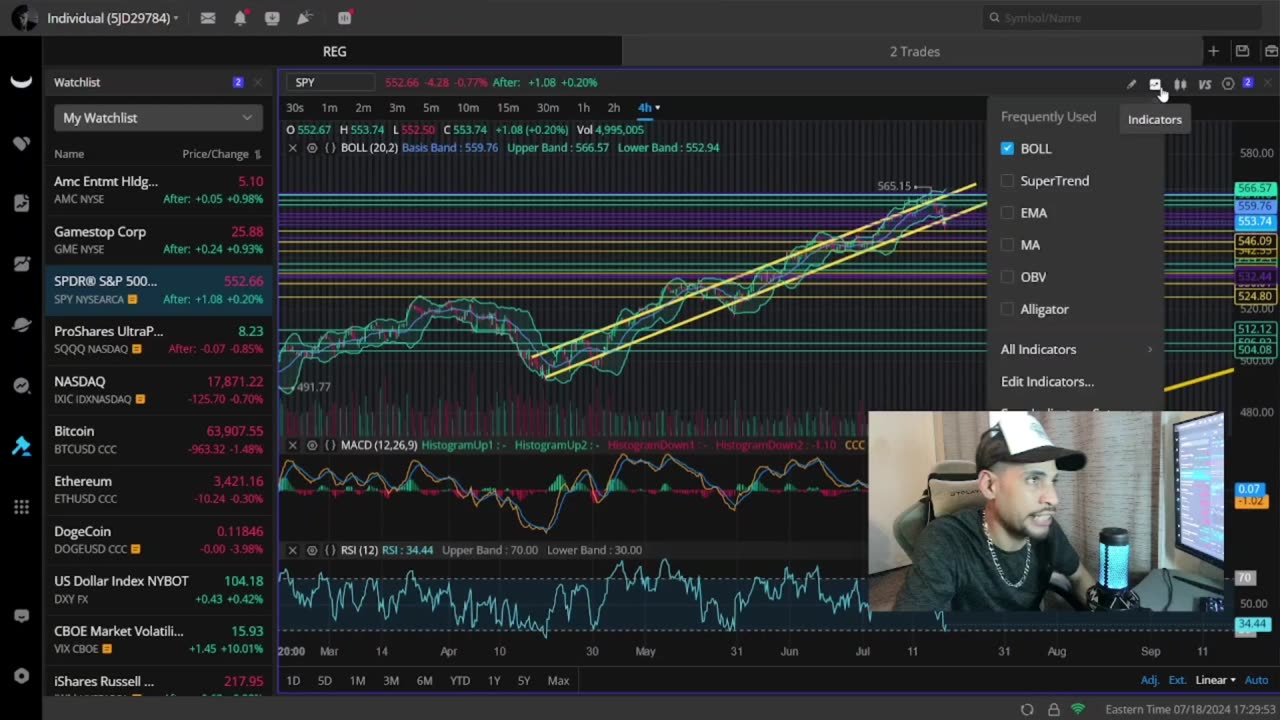
Task: Tick the MA indicator checkbox
Action: pos(1007,245)
